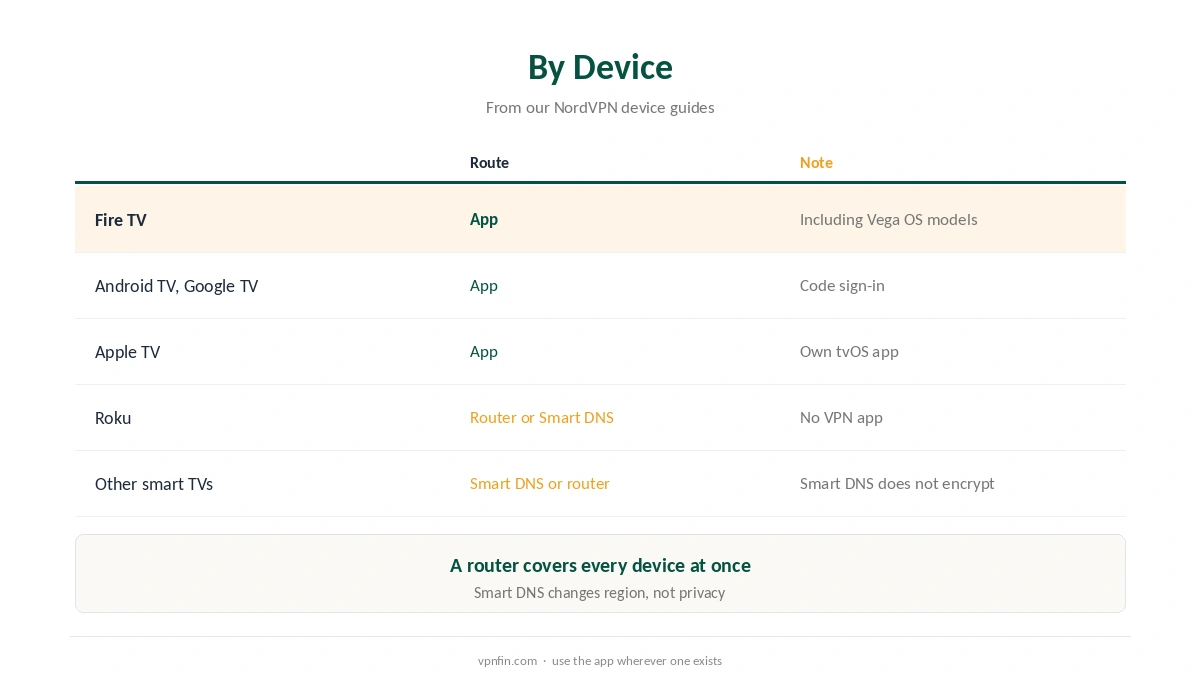This screenshot has height=680, width=1200.
Task: Click the 'vpnfin.com' footer text
Action: (x=507, y=660)
